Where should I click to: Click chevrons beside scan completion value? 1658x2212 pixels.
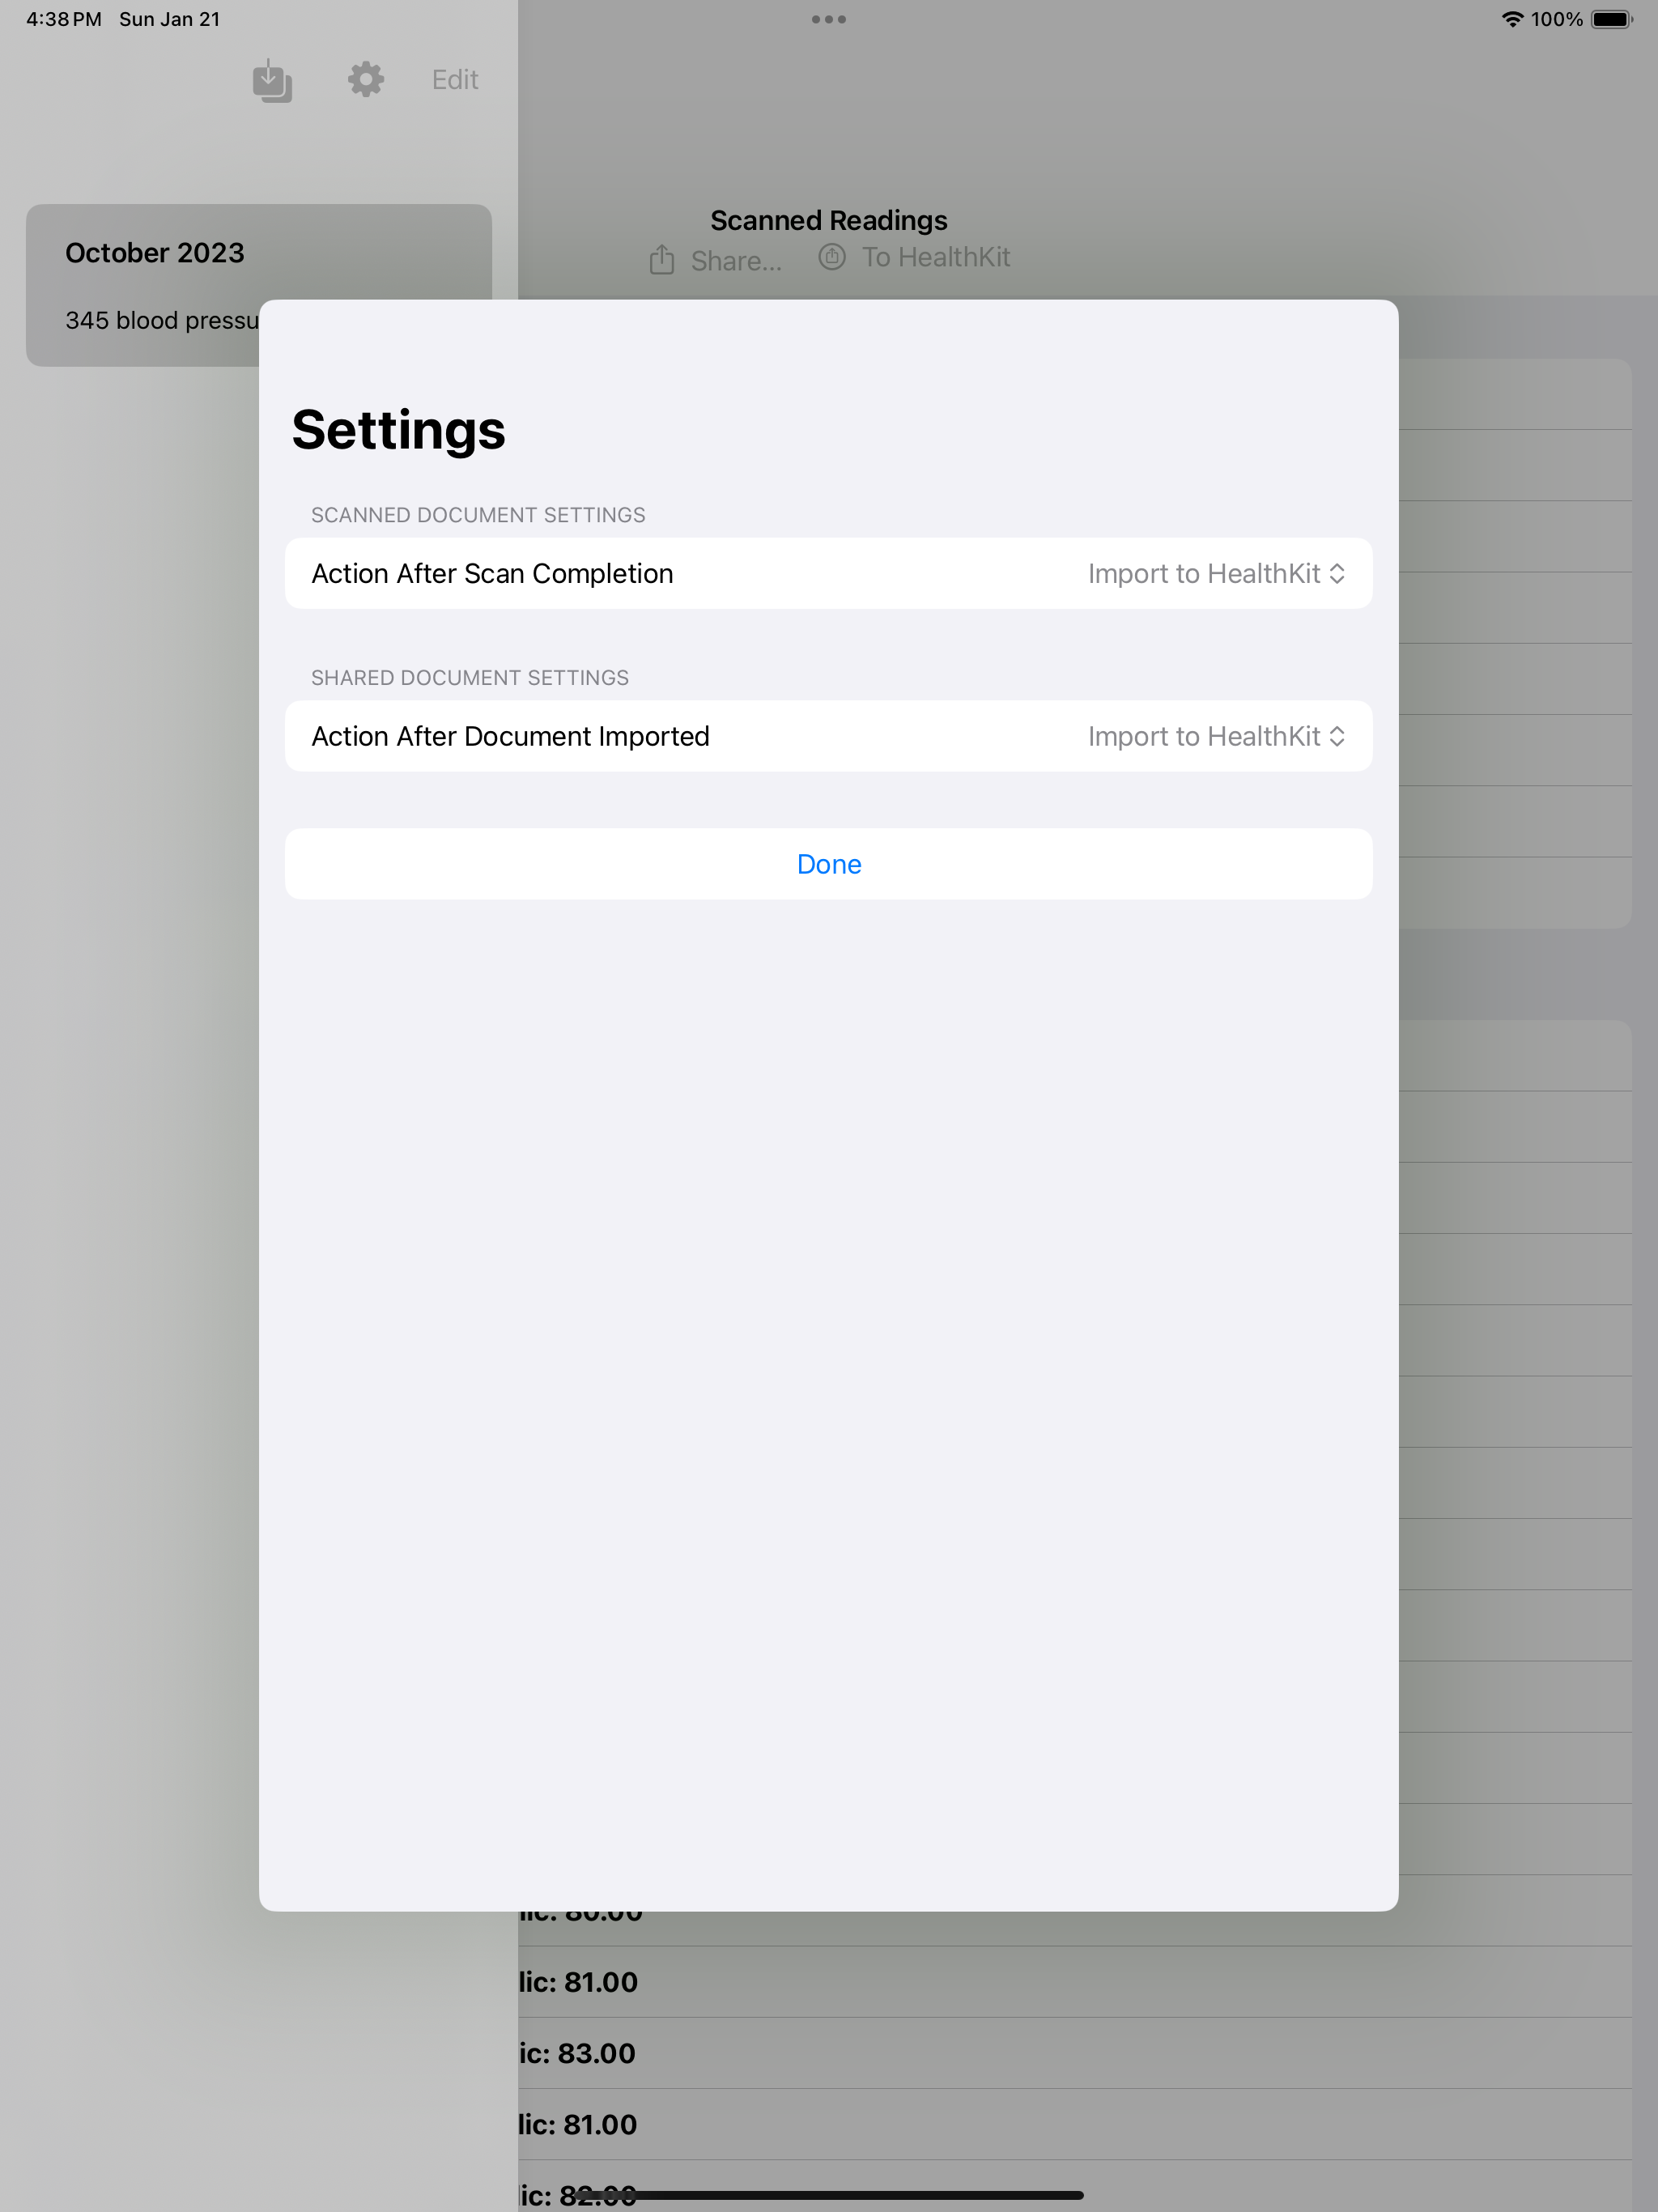[x=1337, y=574]
